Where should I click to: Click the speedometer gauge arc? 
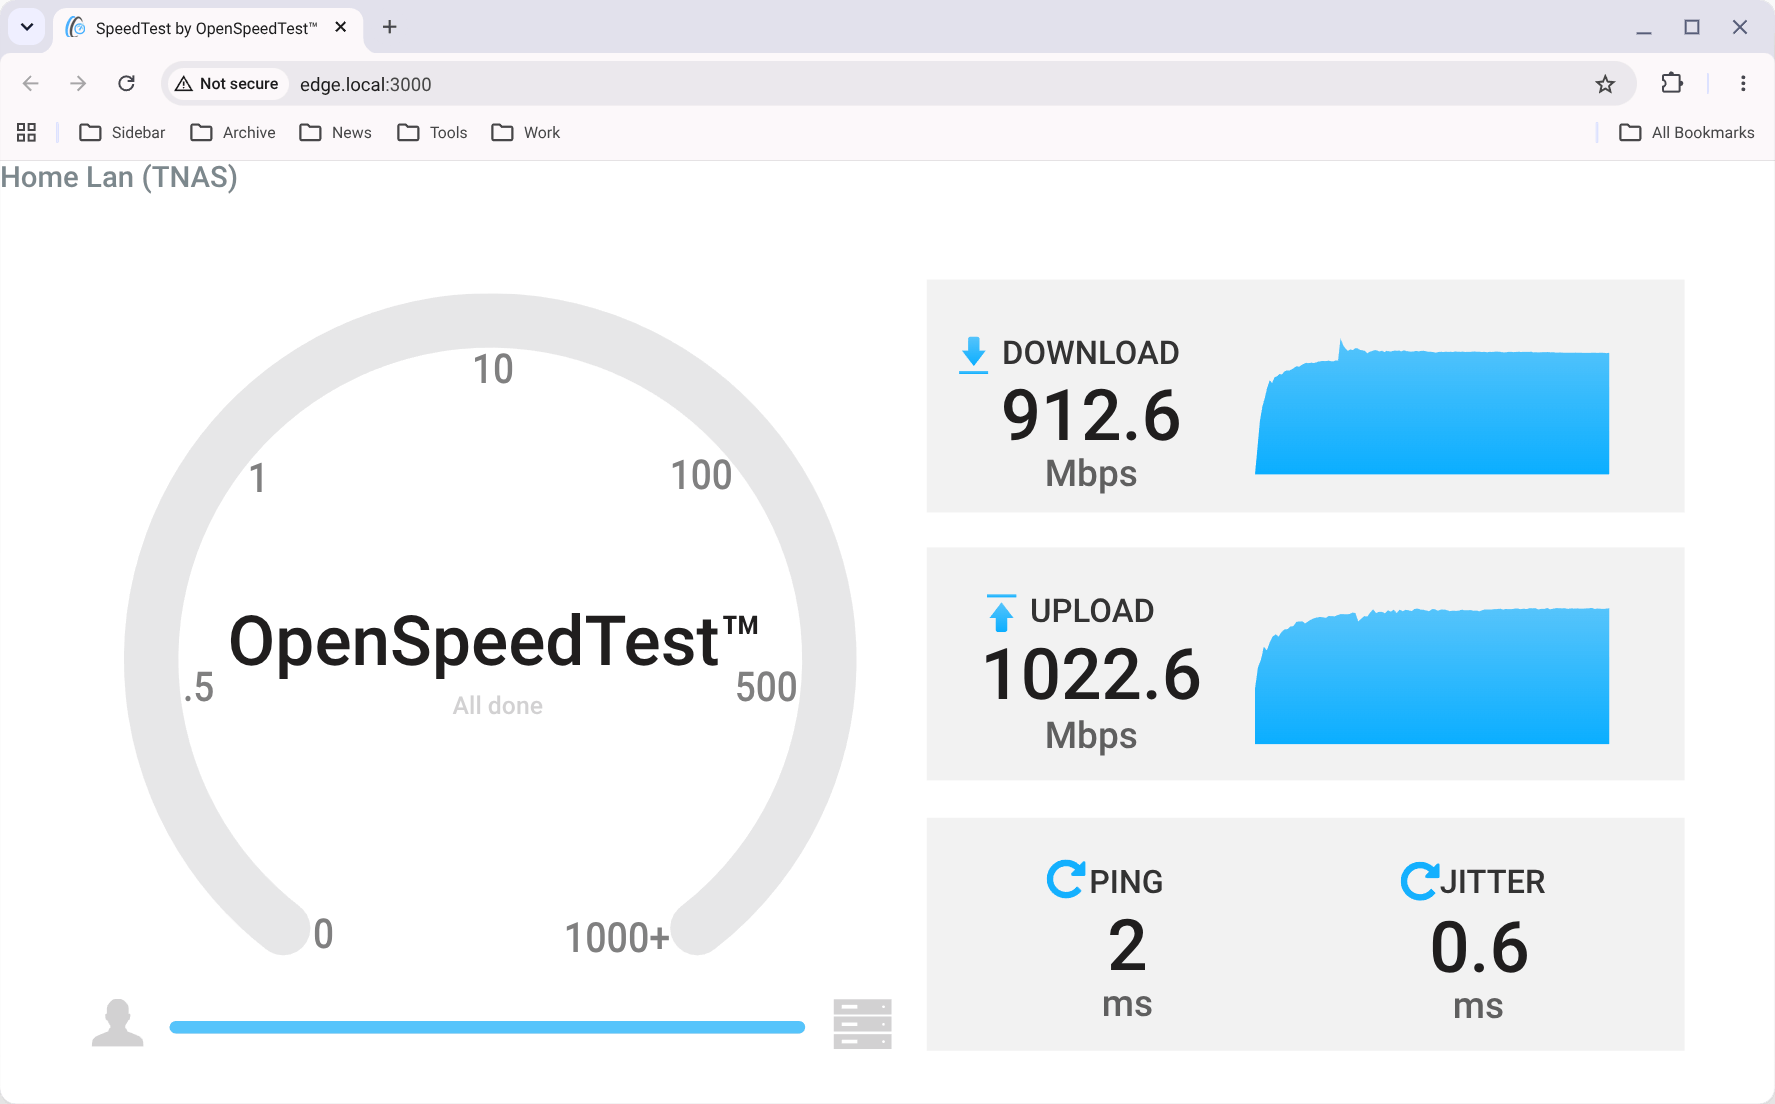[x=490, y=322]
